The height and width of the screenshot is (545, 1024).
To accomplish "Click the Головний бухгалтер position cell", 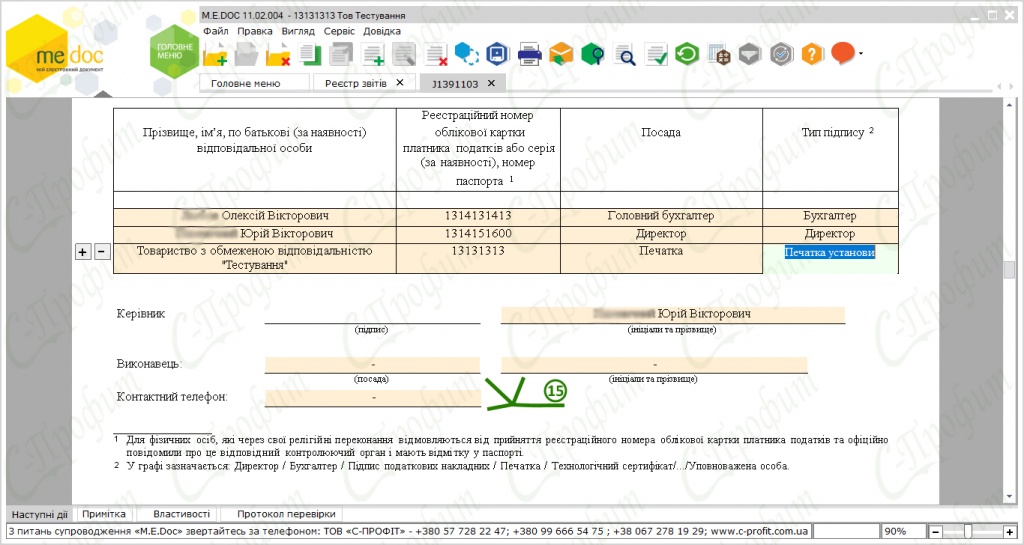I will pyautogui.click(x=661, y=216).
